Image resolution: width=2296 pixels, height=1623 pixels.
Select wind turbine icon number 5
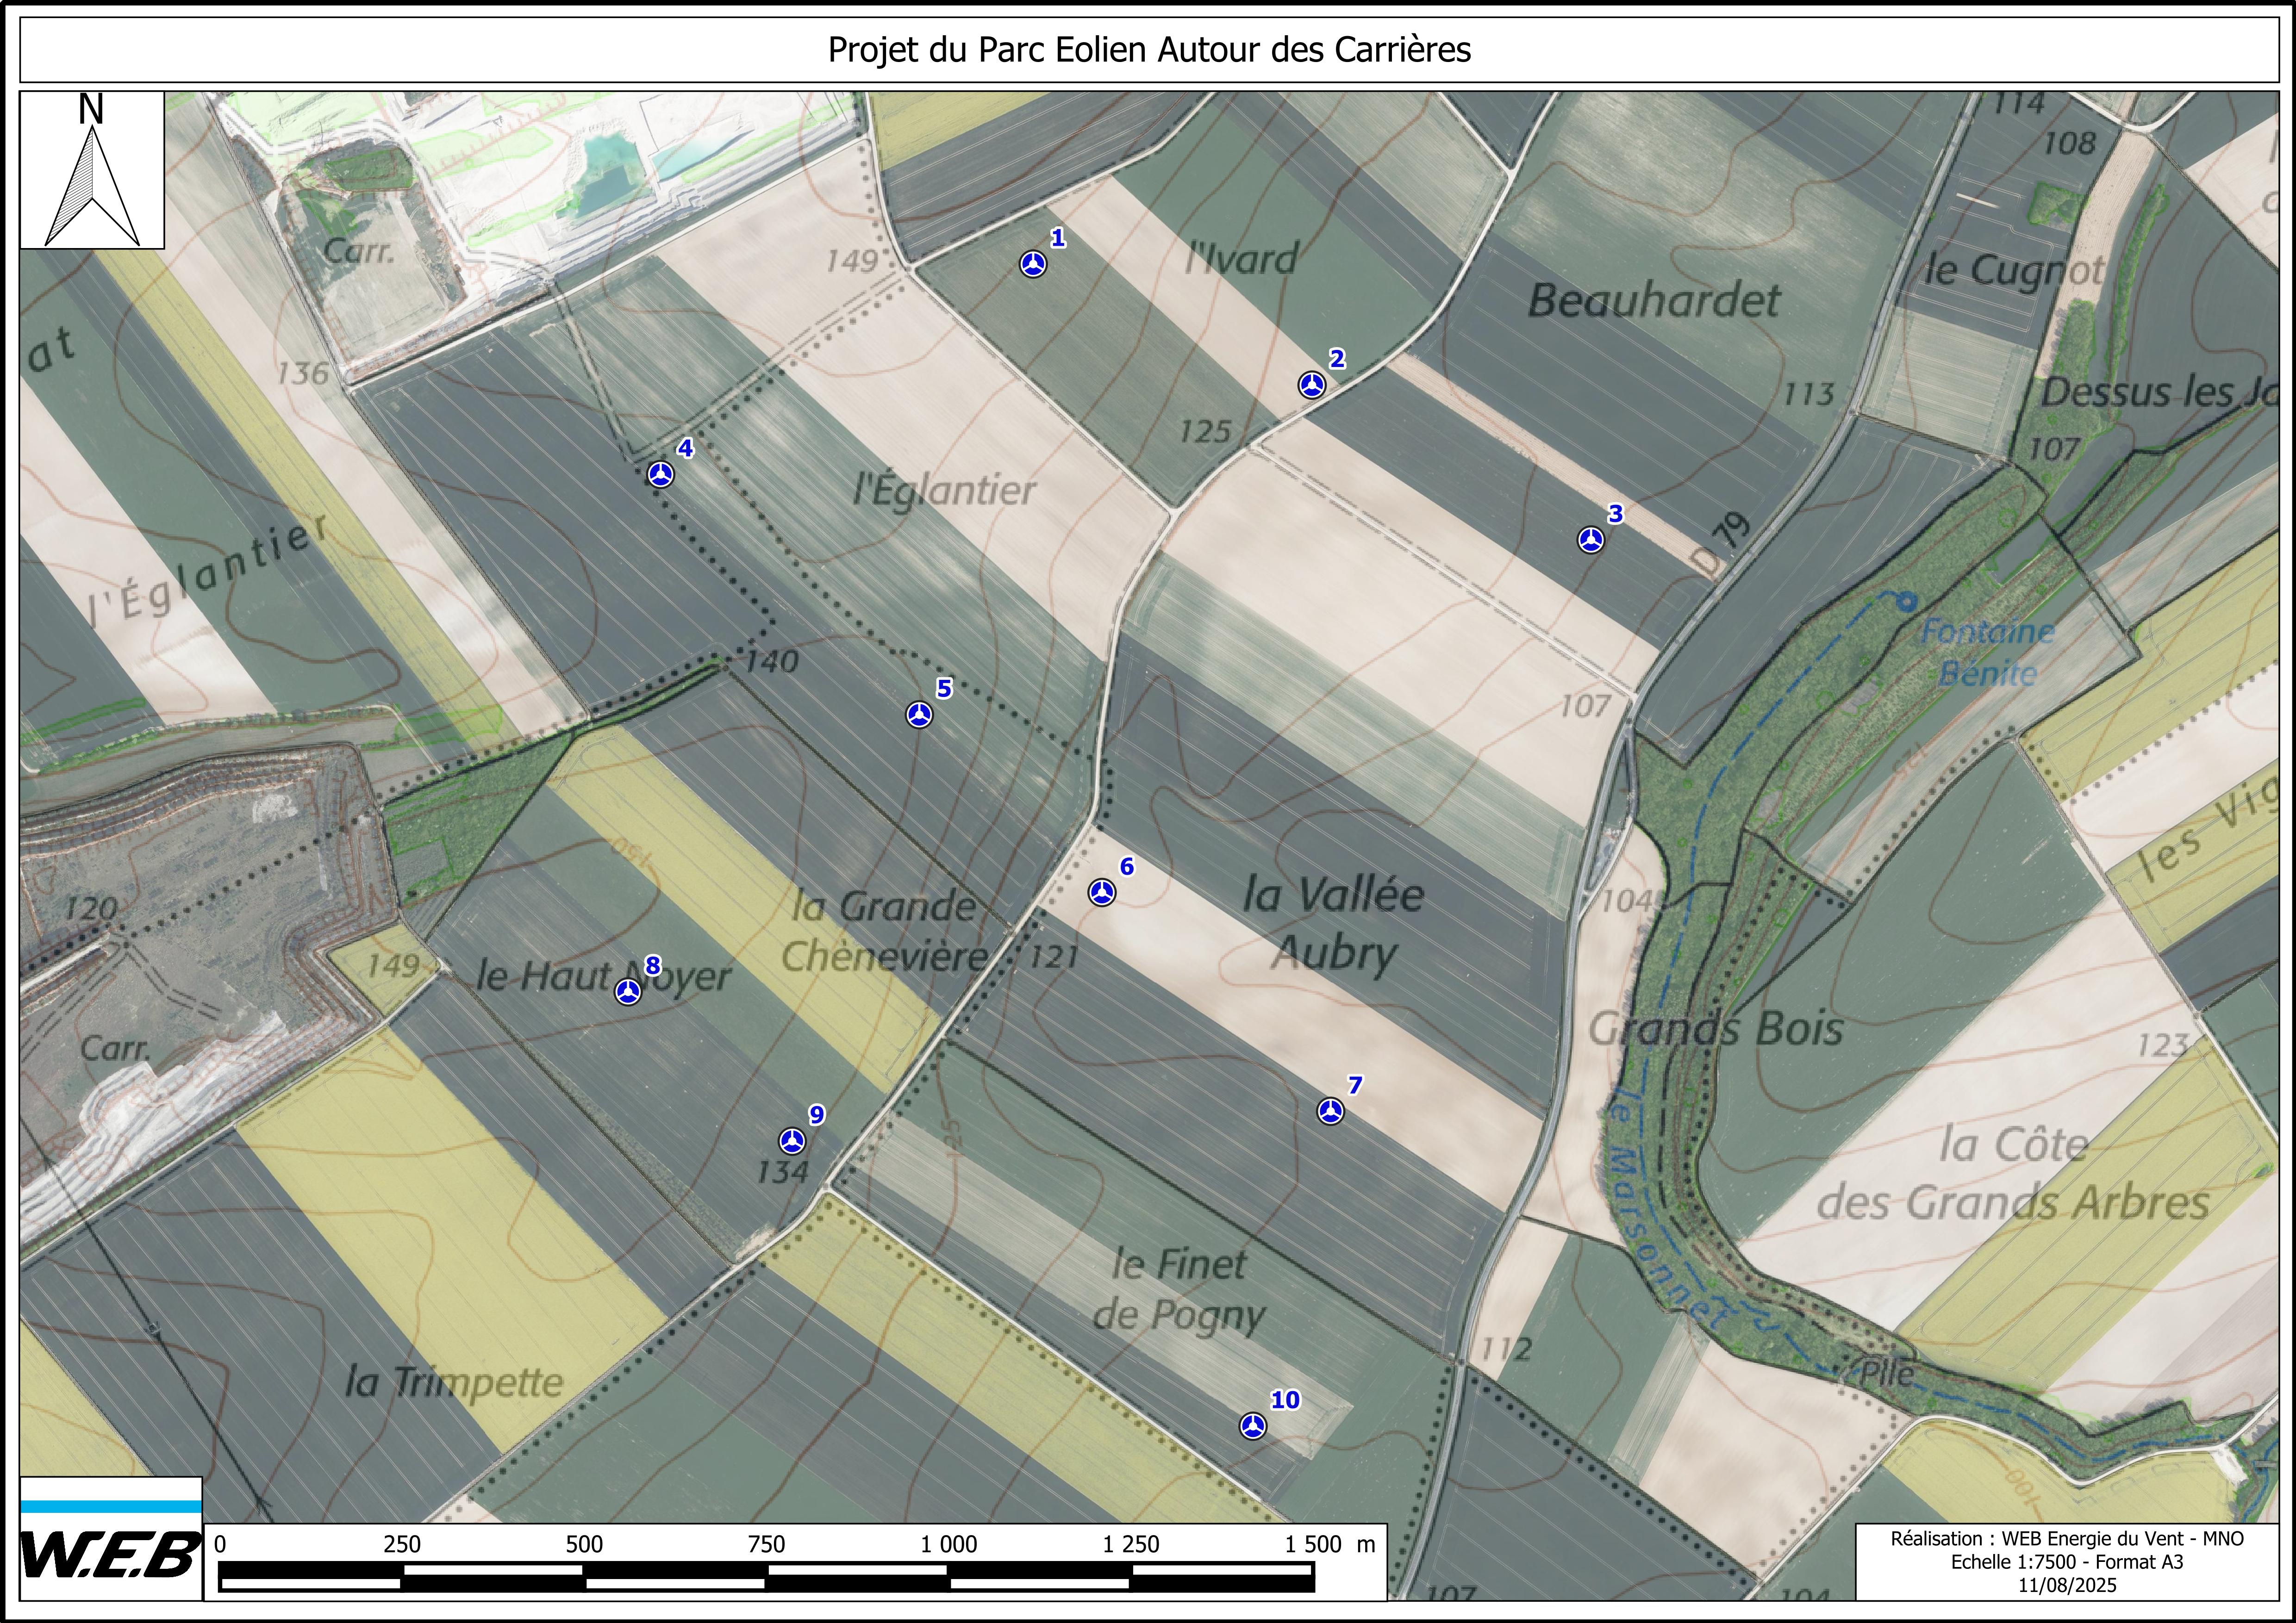pos(919,714)
